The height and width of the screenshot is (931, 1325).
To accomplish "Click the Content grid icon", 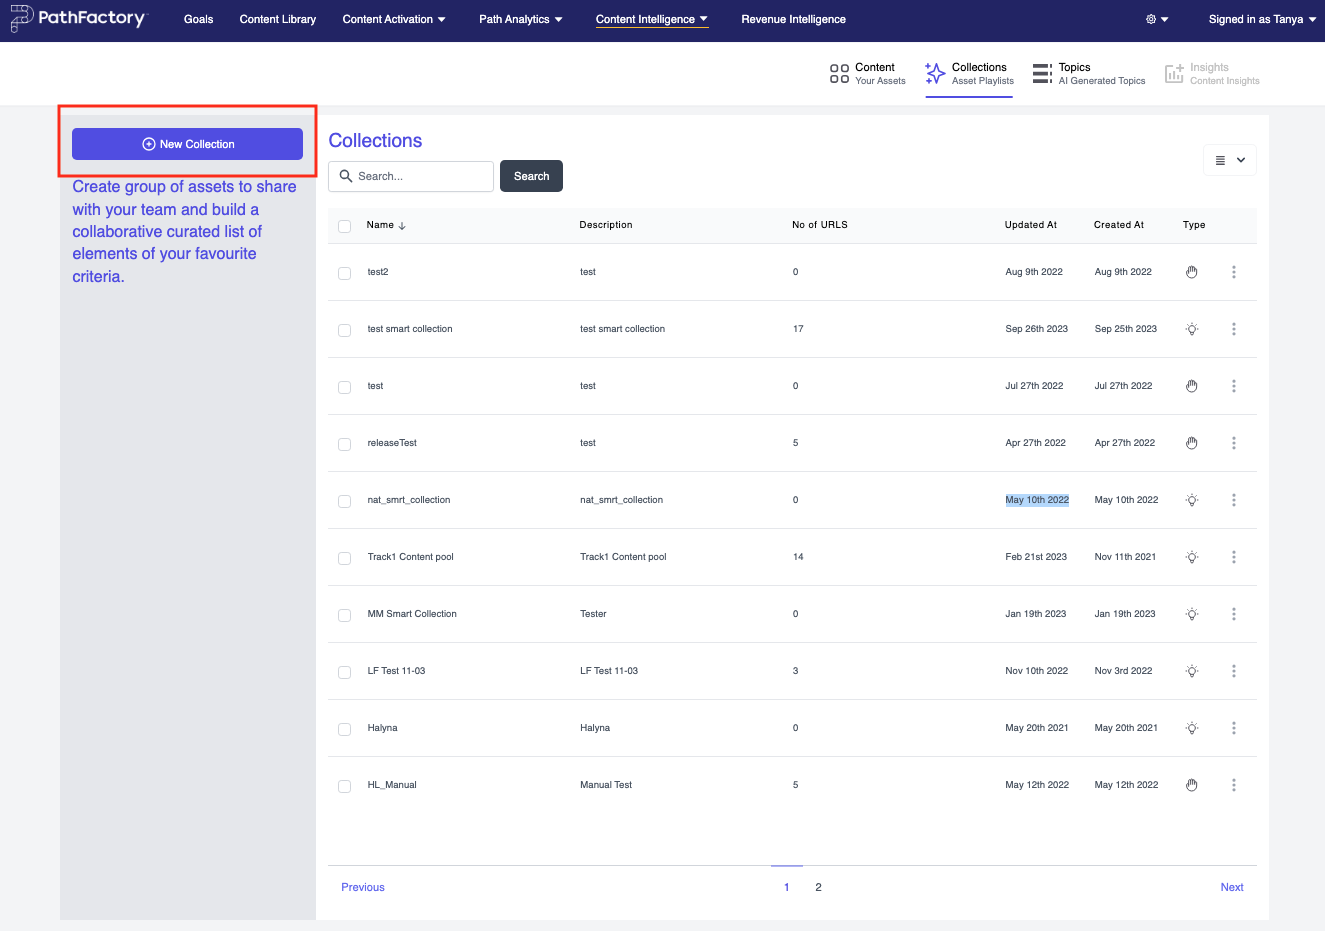I will (x=839, y=73).
